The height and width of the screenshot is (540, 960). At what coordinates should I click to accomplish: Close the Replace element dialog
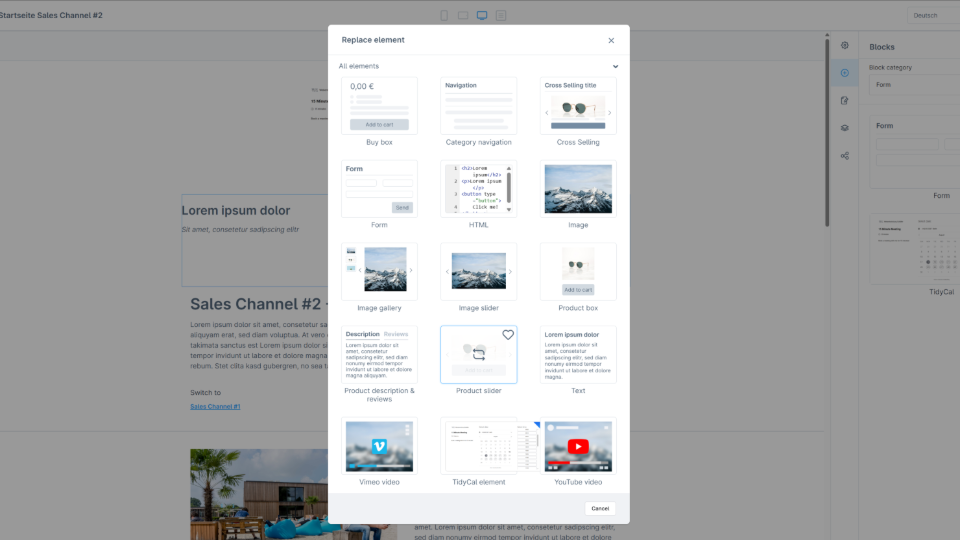611,40
